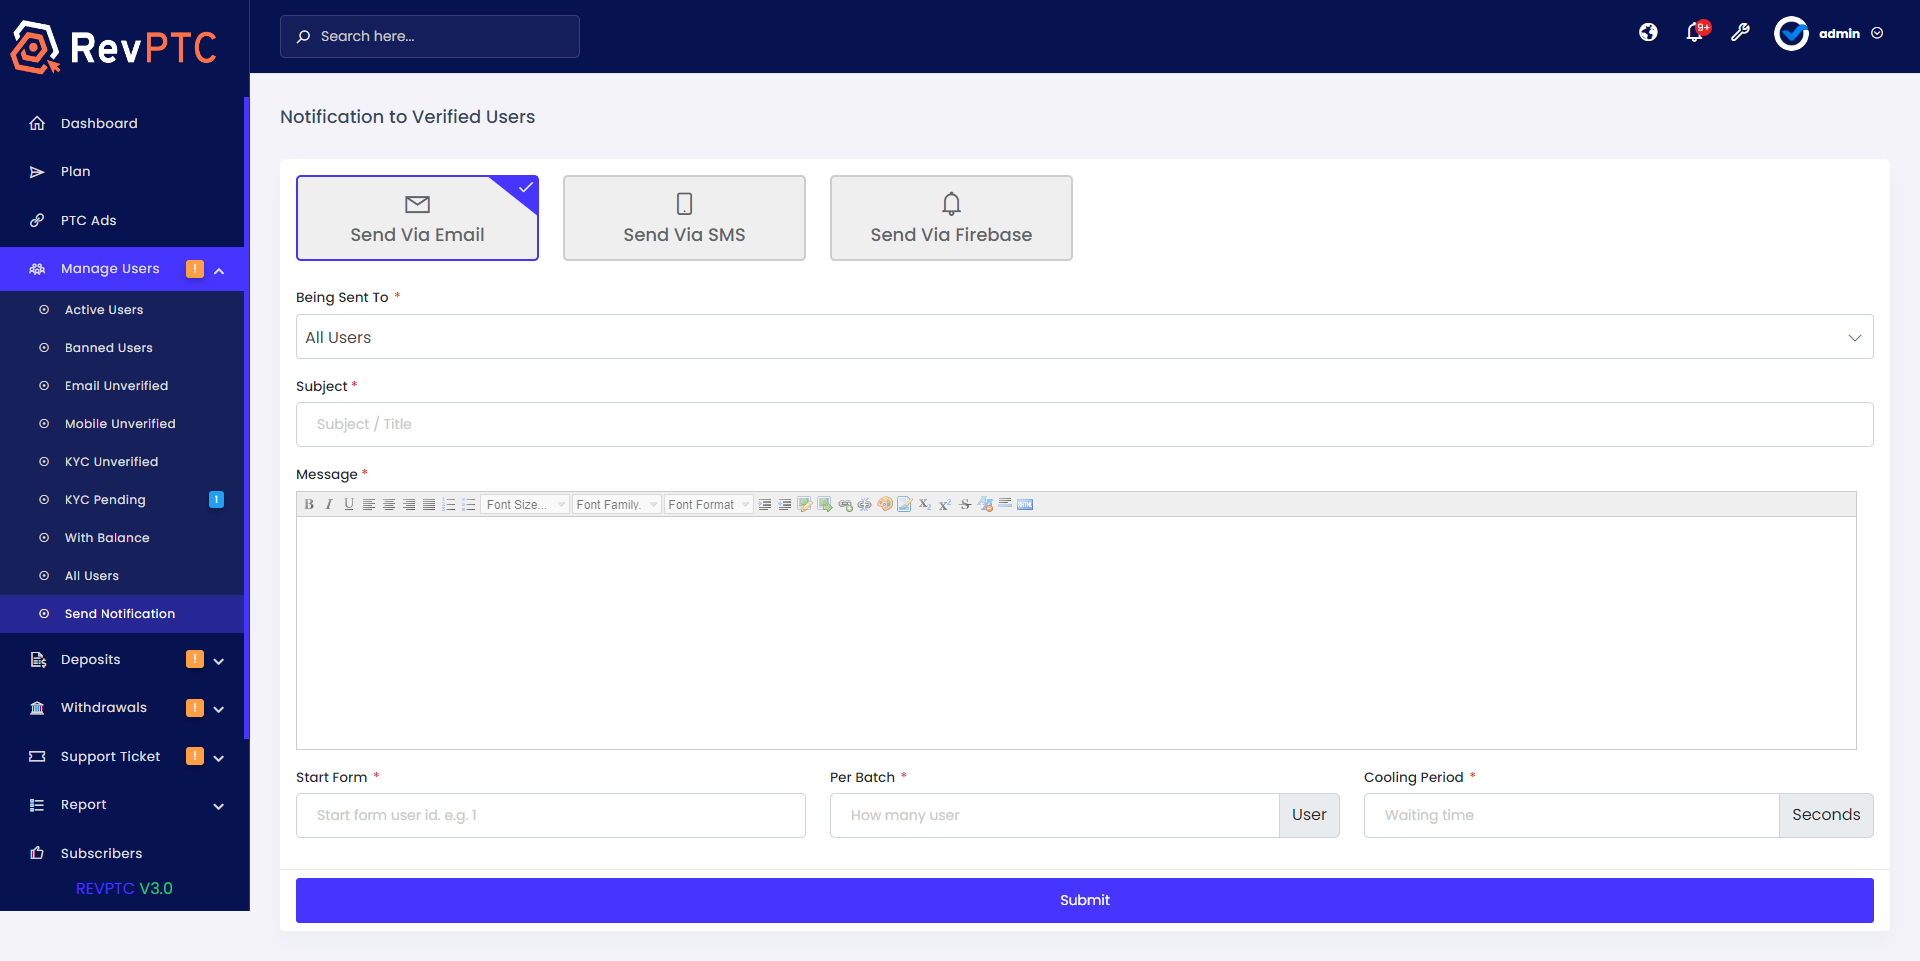
Task: Click the Subject / Title input field
Action: point(1084,424)
